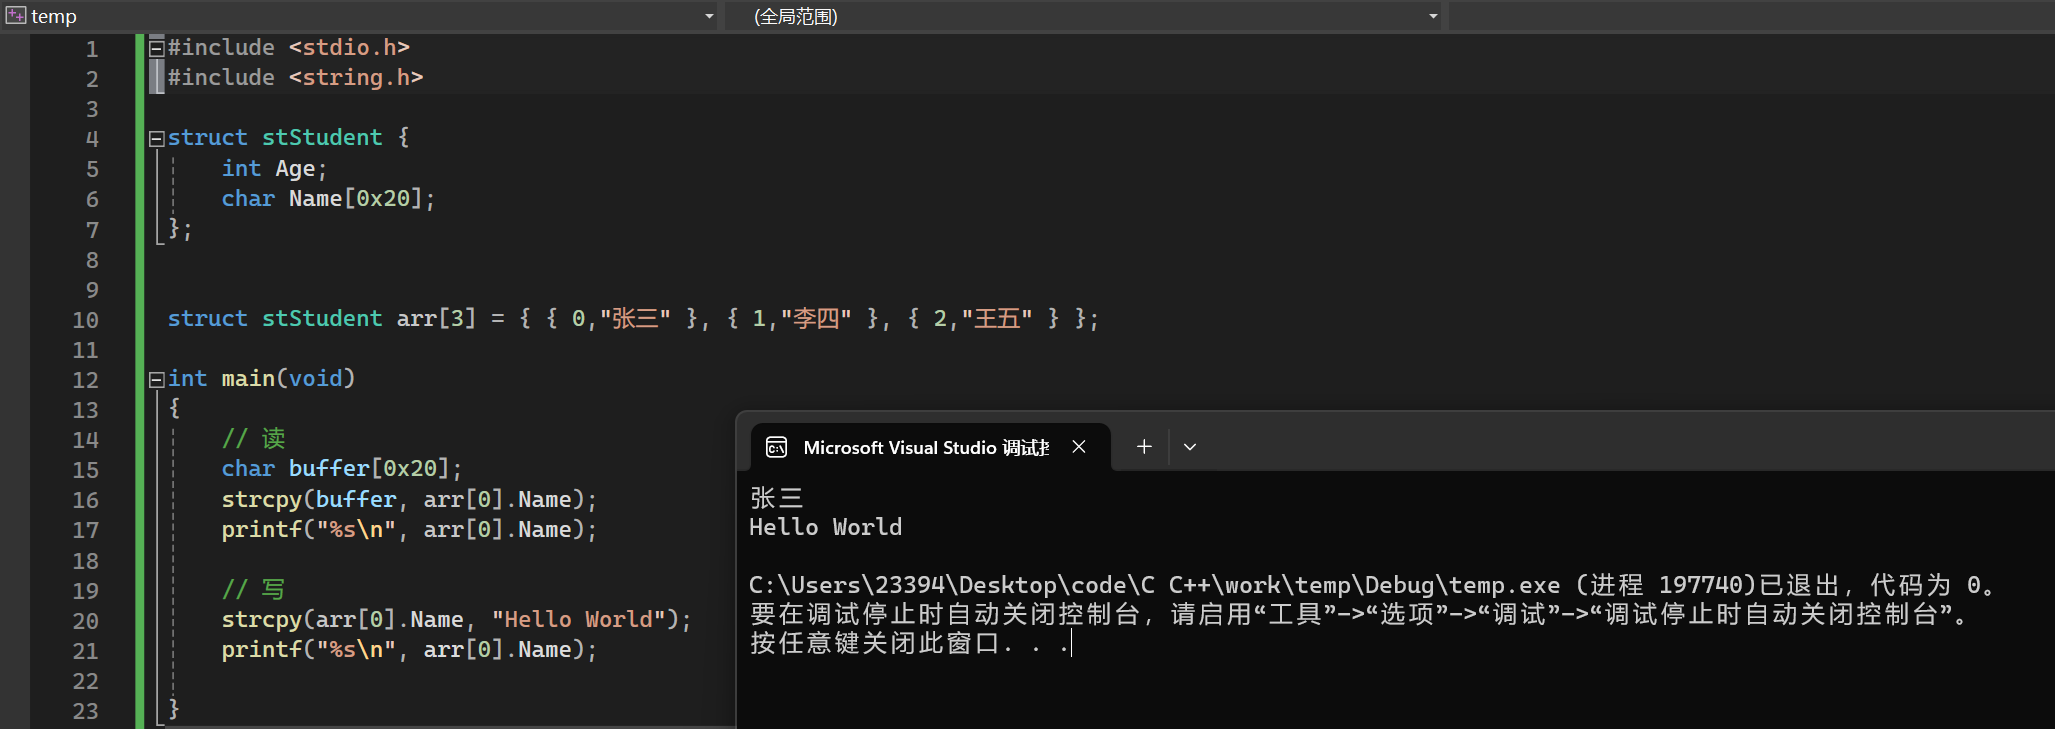Click 'int main(void)' function signature
Viewport: 2055px width, 729px height.
click(x=262, y=379)
